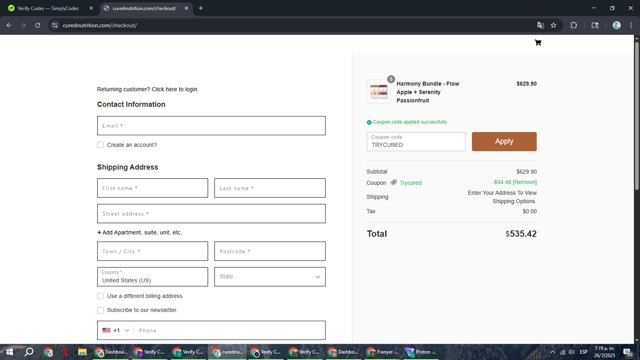Show hidden system tray icons
The width and height of the screenshot is (640, 360).
(x=553, y=352)
